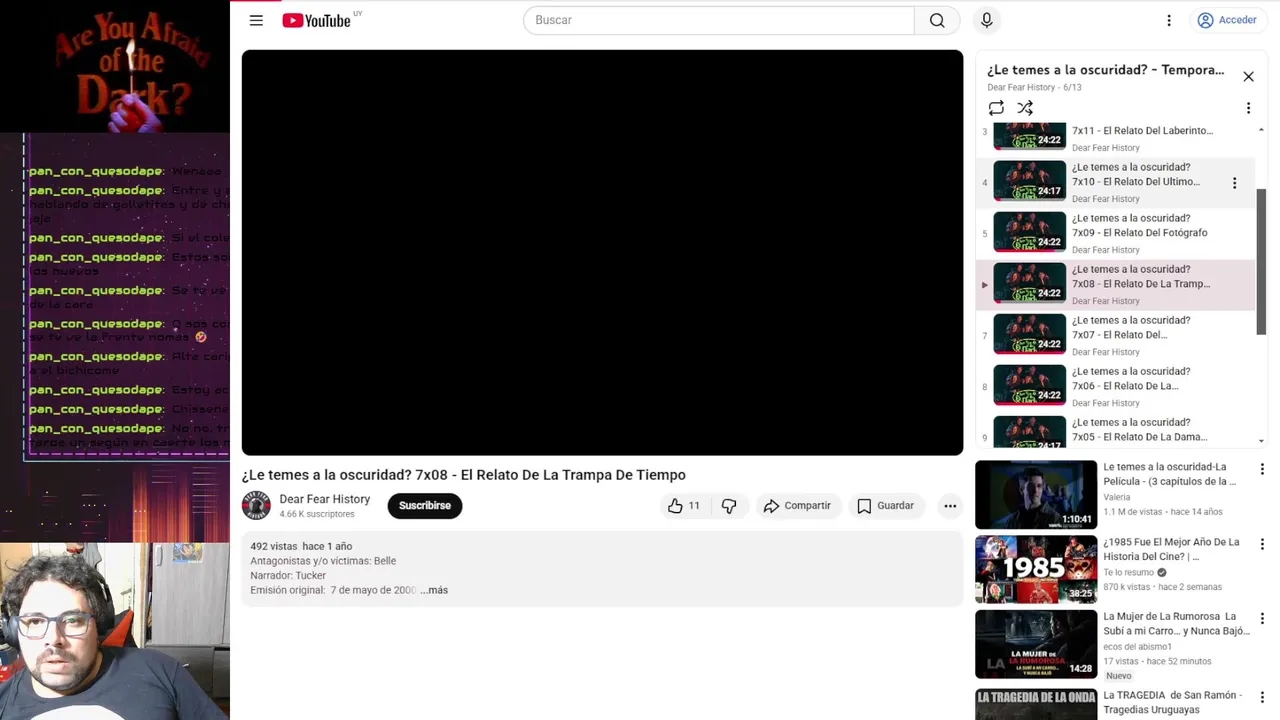Open more actions ellipsis below the video
The width and height of the screenshot is (1280, 720).
point(950,506)
